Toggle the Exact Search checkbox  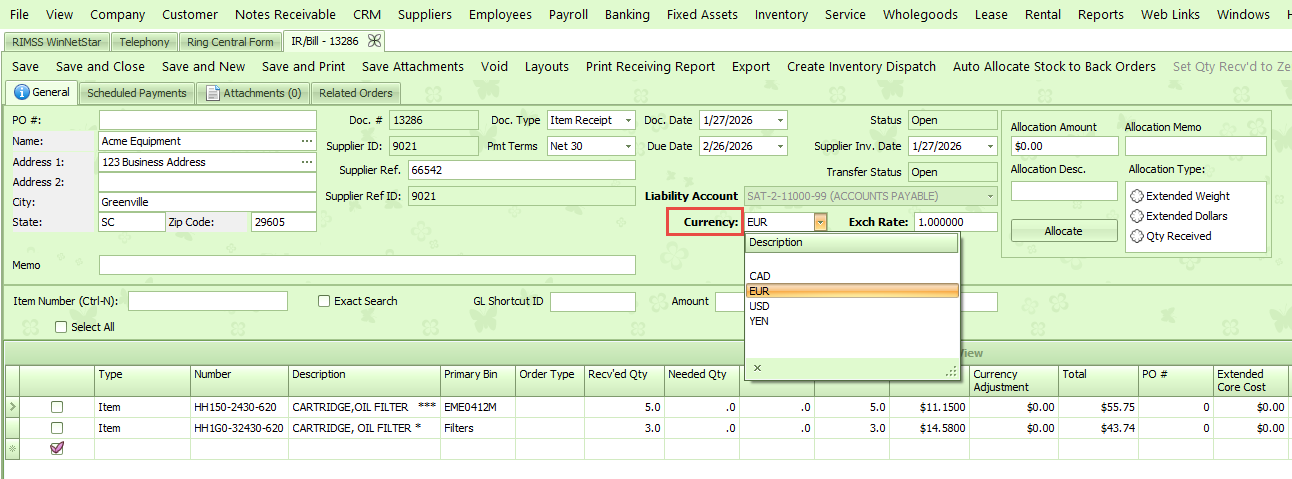coord(324,301)
